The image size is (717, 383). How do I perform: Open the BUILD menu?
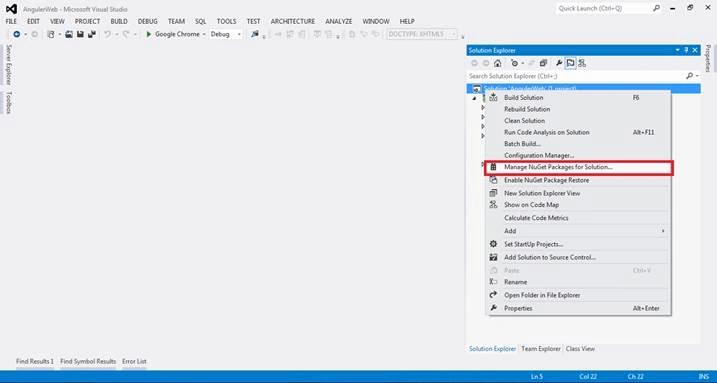(x=119, y=21)
